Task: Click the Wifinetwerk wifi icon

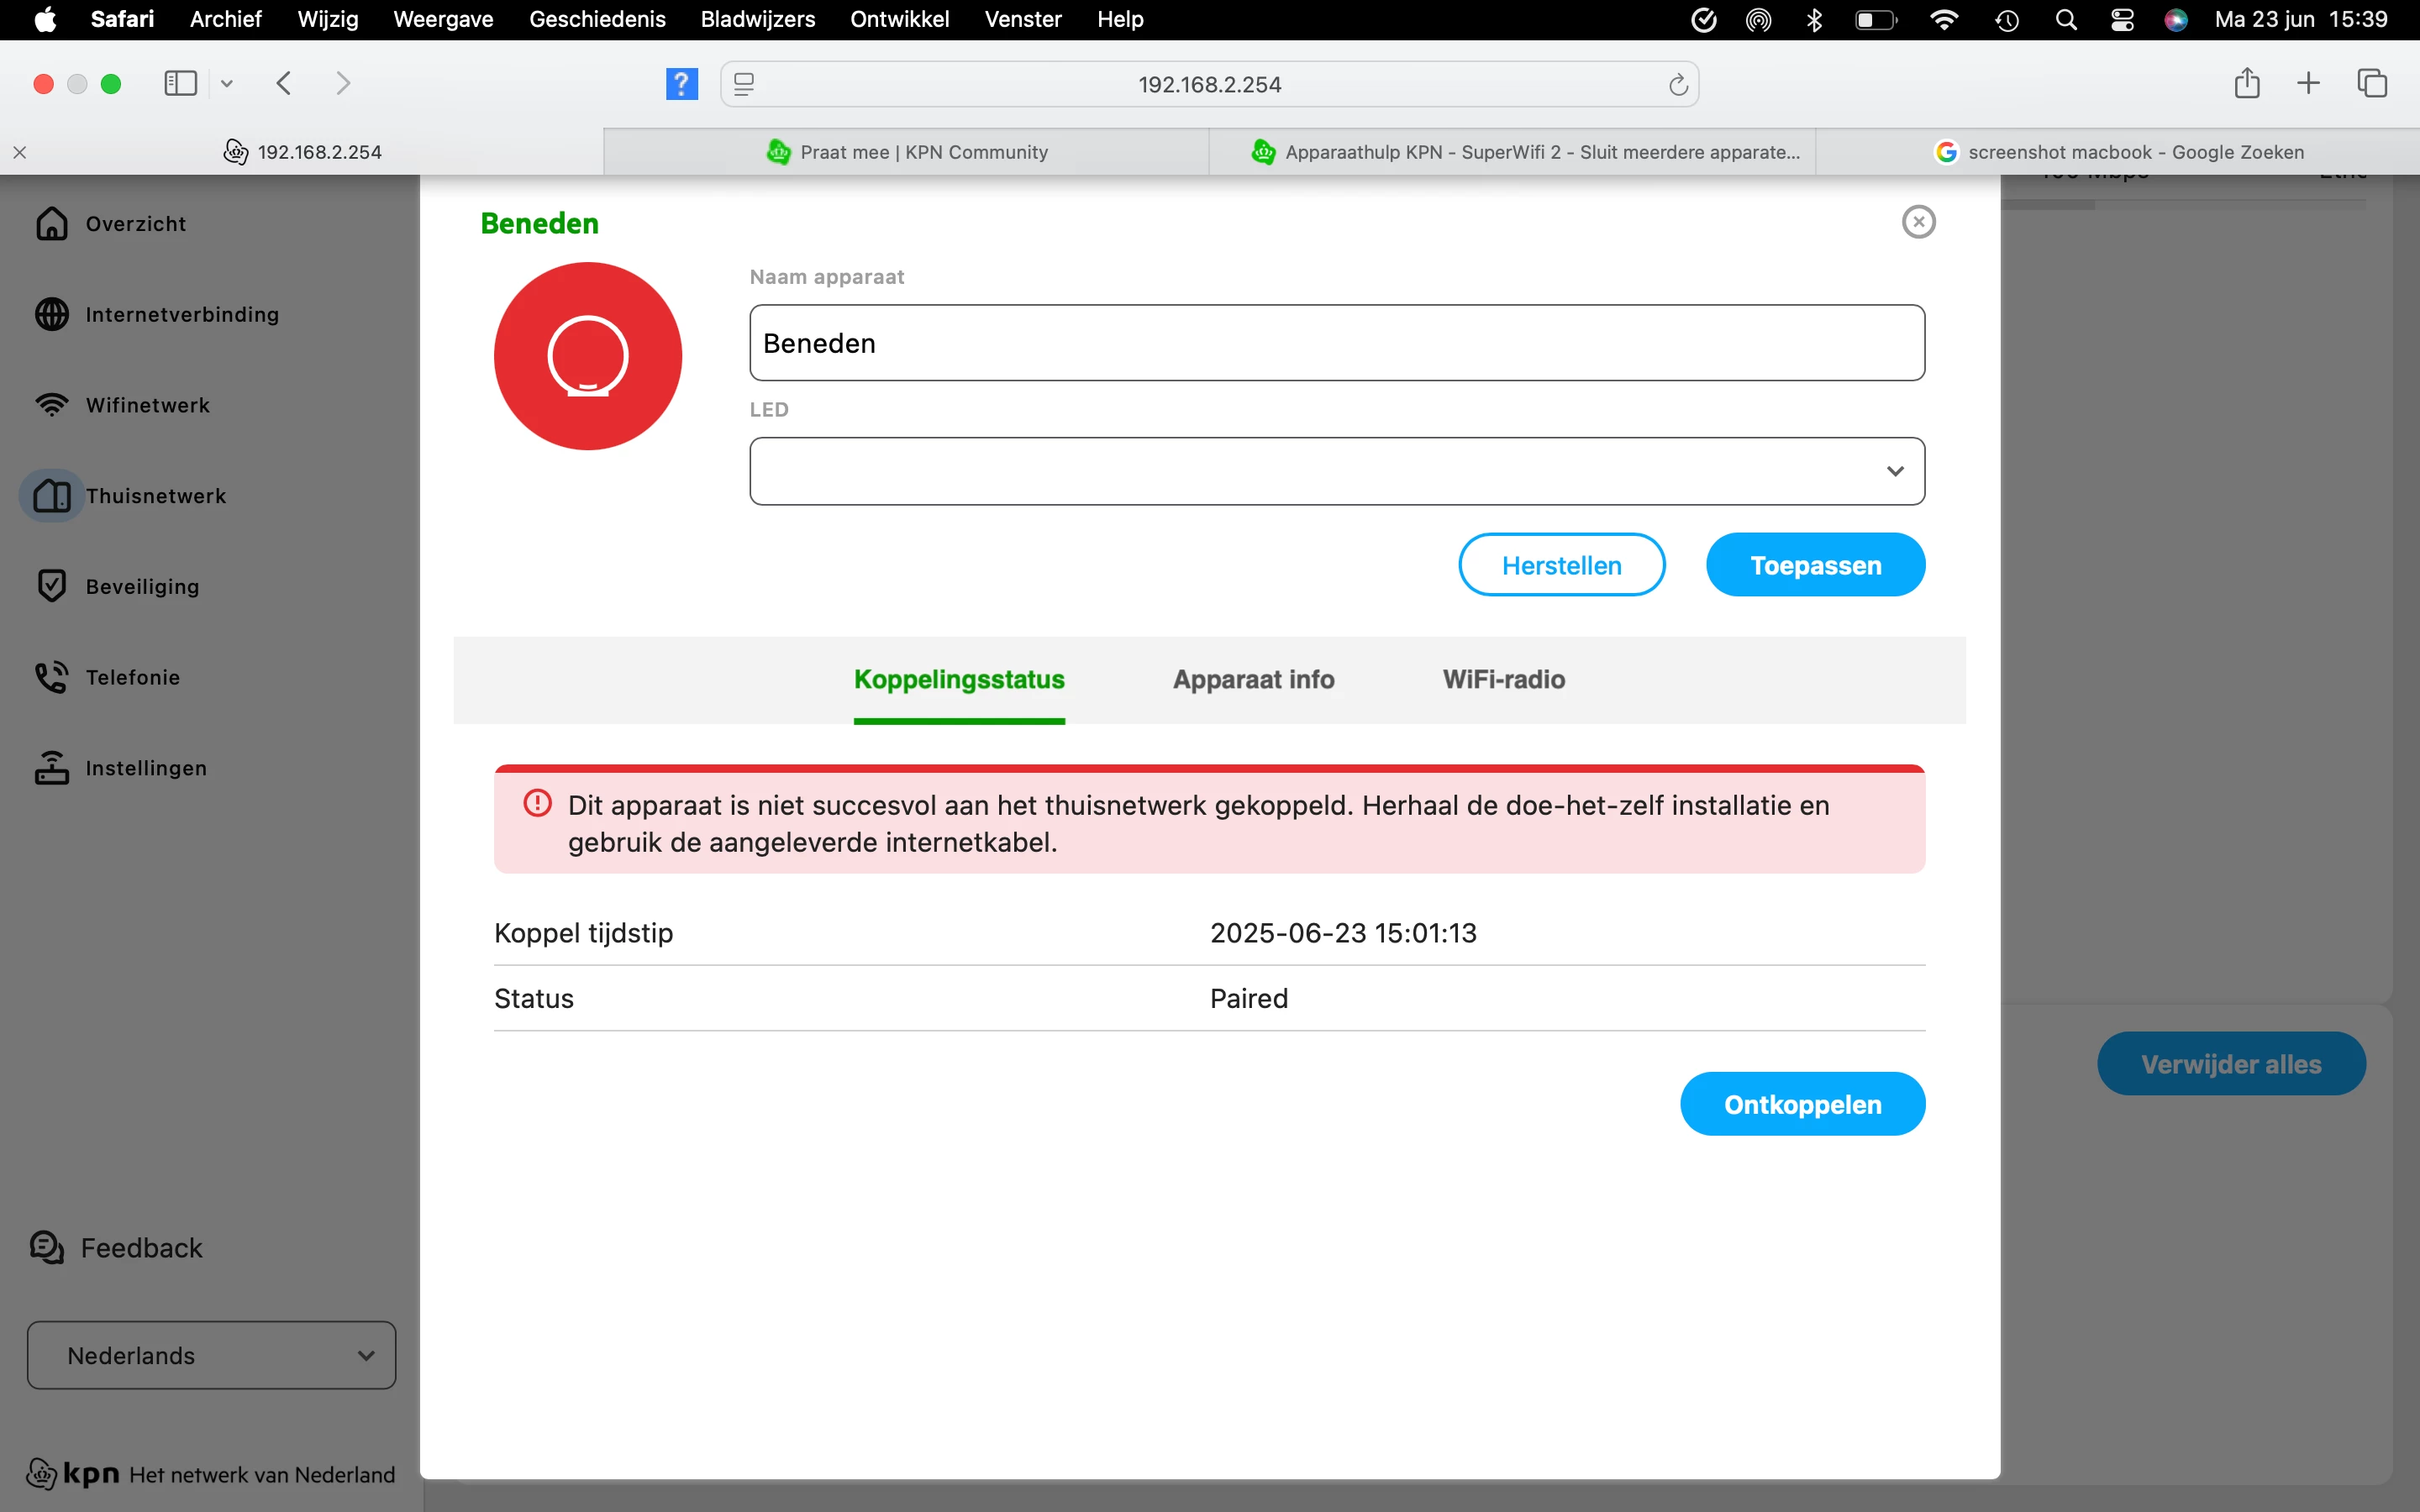Action: (x=52, y=405)
